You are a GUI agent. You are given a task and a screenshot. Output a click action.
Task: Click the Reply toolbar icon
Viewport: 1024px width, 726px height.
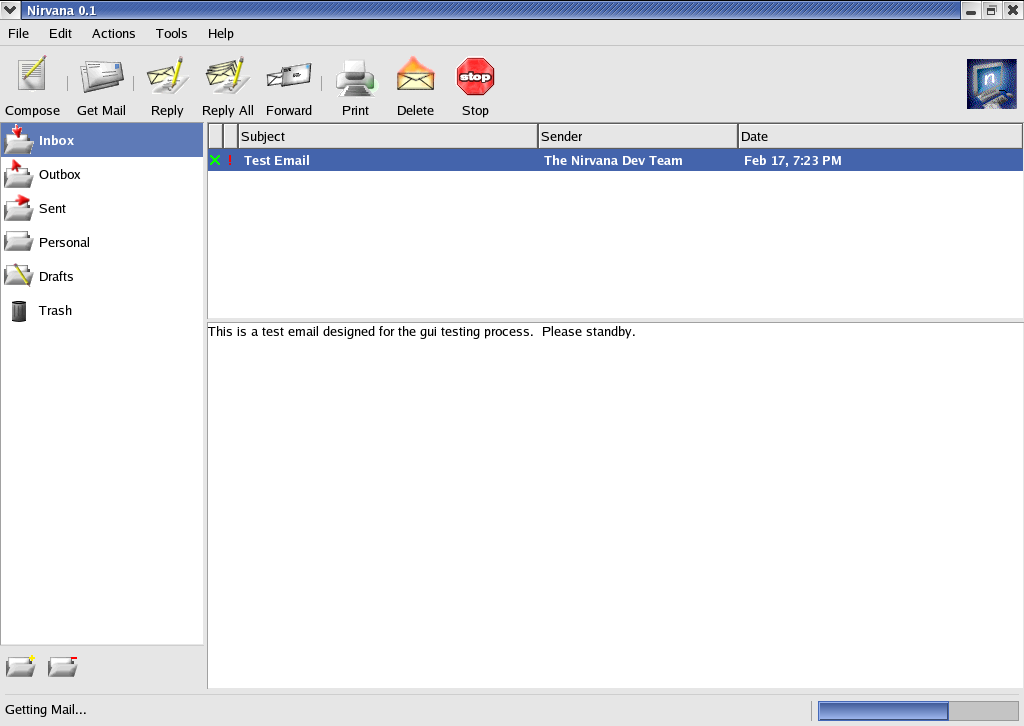coord(167,76)
